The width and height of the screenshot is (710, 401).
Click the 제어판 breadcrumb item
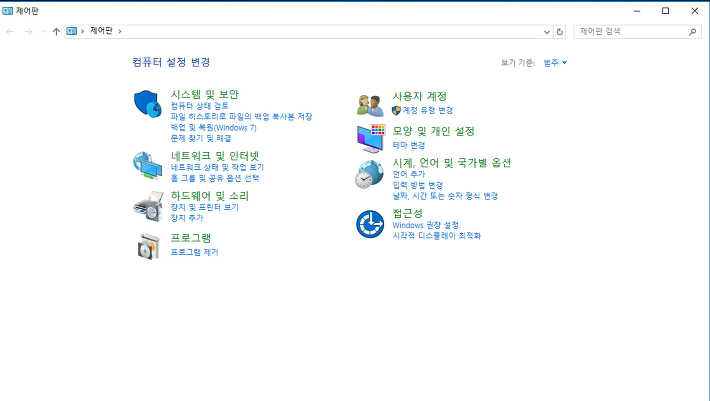(101, 31)
